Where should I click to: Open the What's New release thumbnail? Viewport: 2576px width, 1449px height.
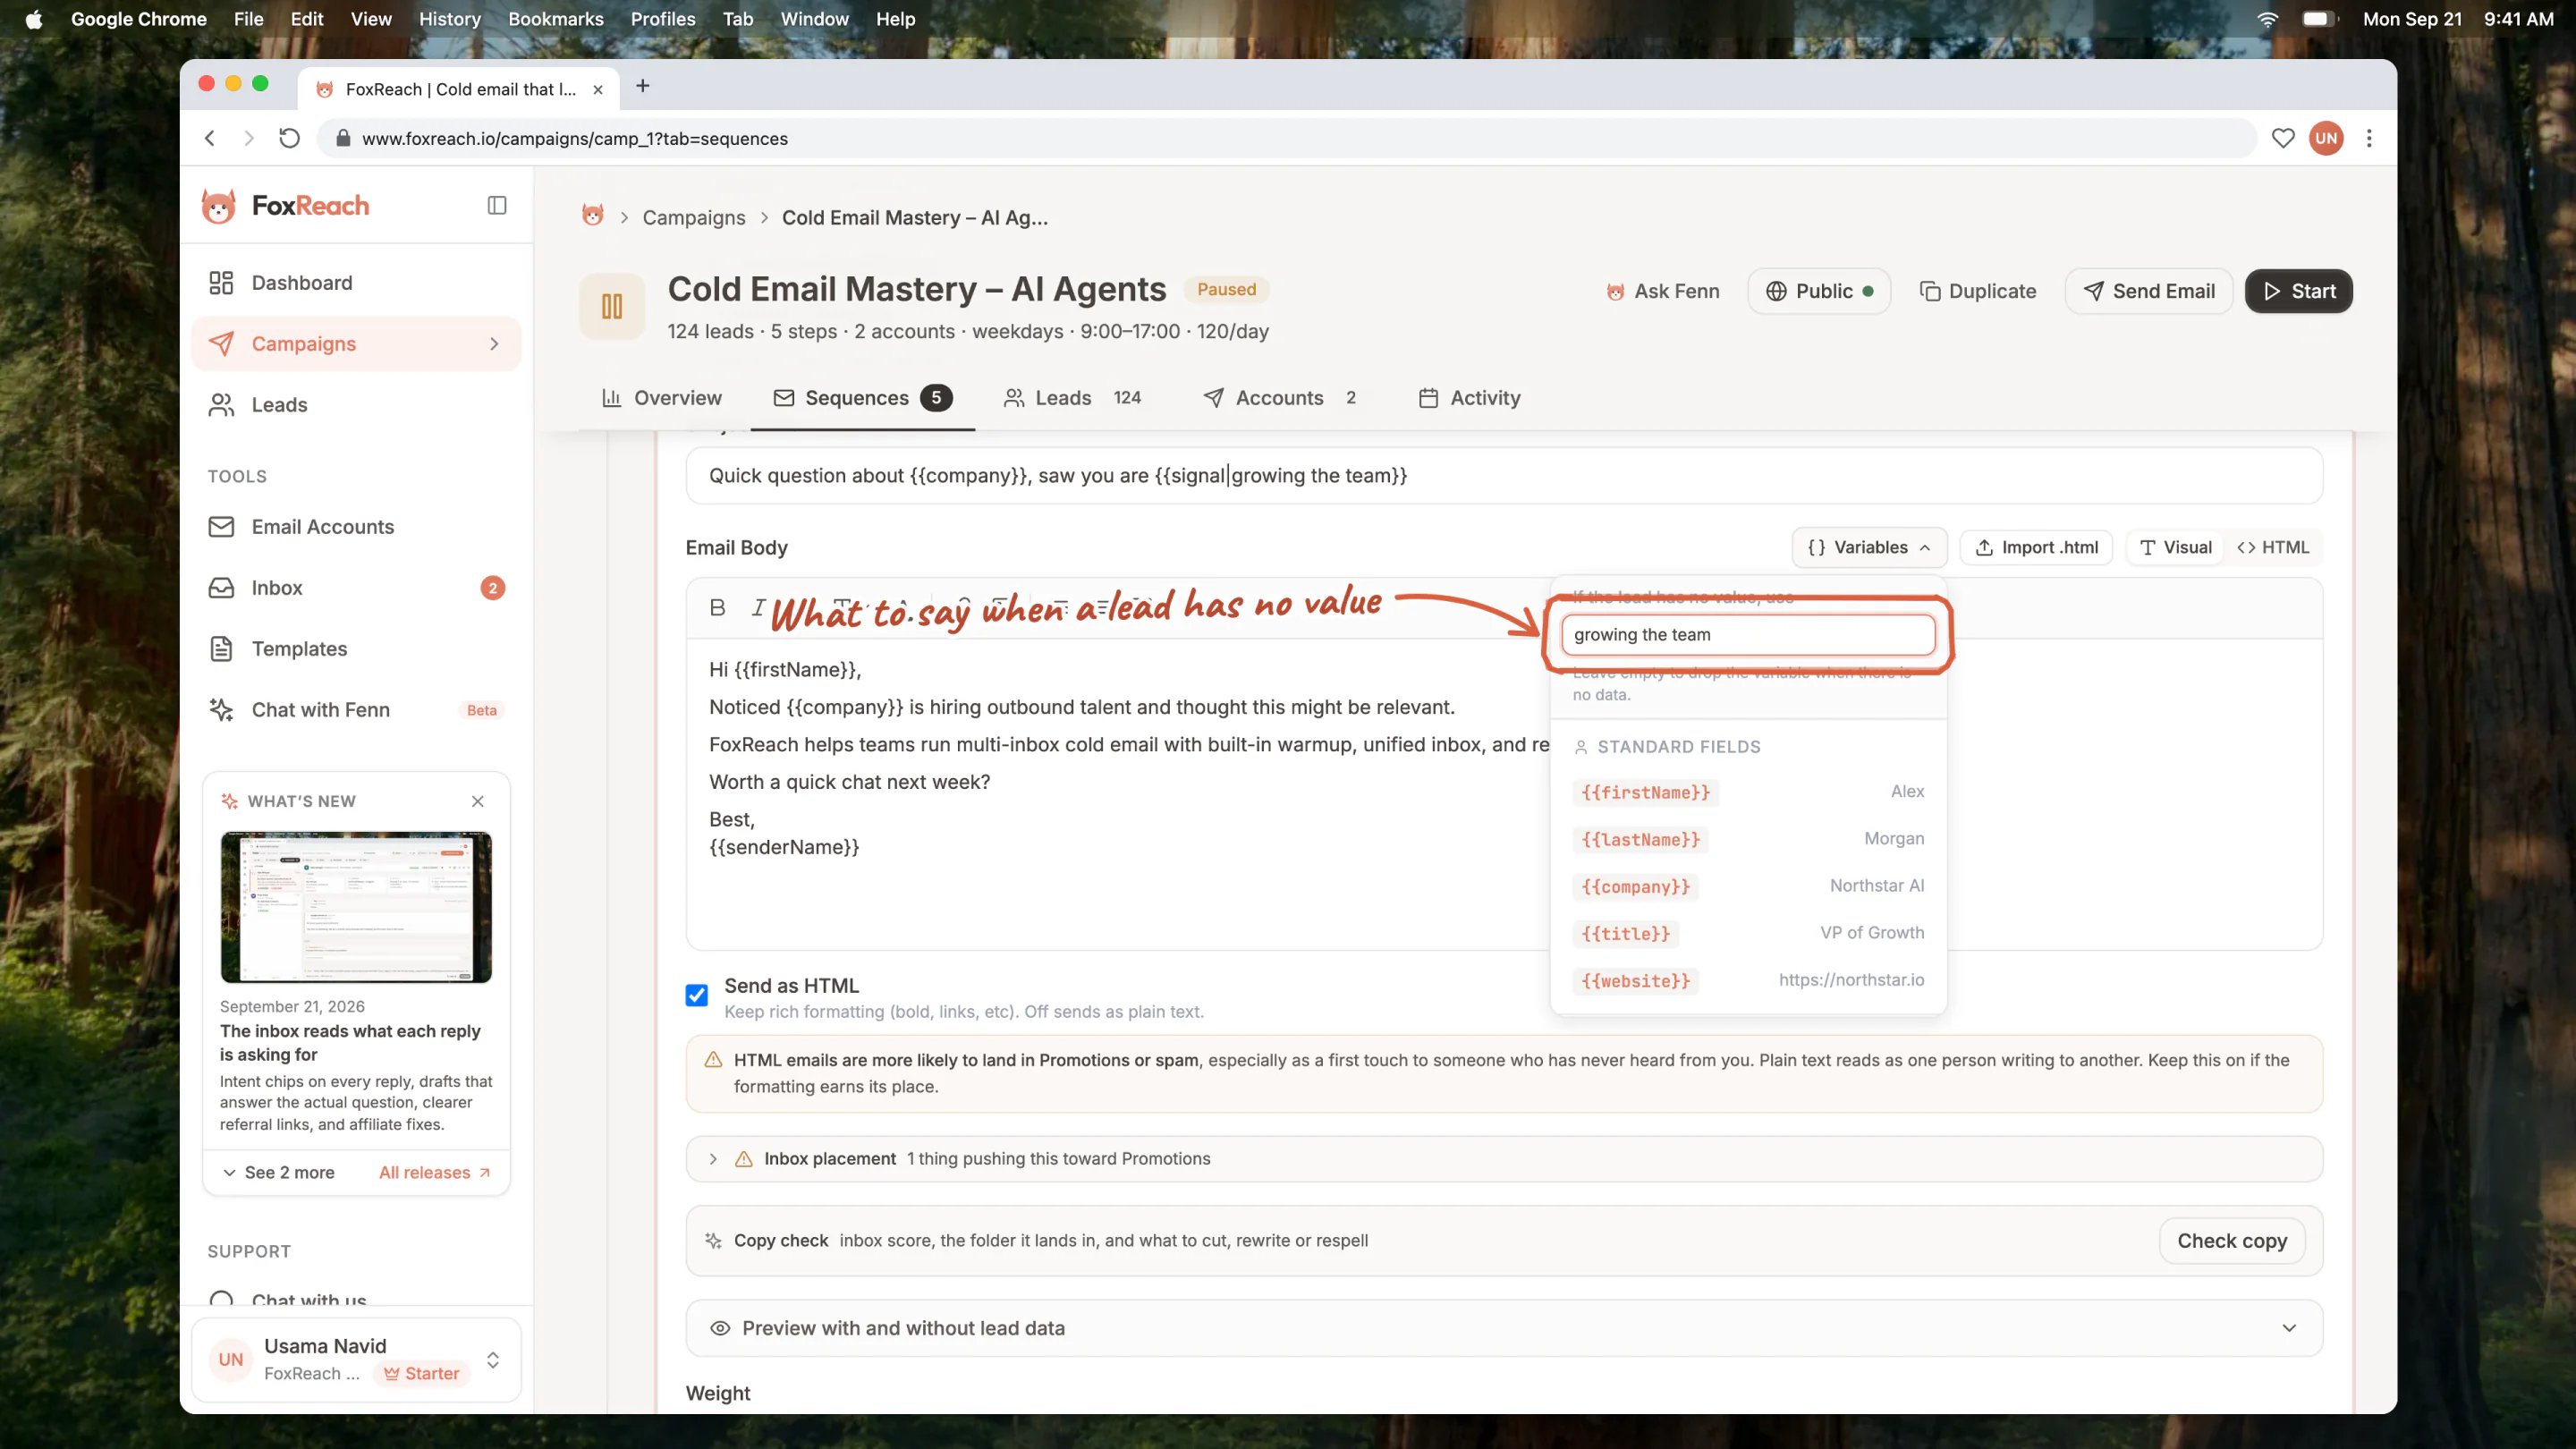[x=356, y=907]
